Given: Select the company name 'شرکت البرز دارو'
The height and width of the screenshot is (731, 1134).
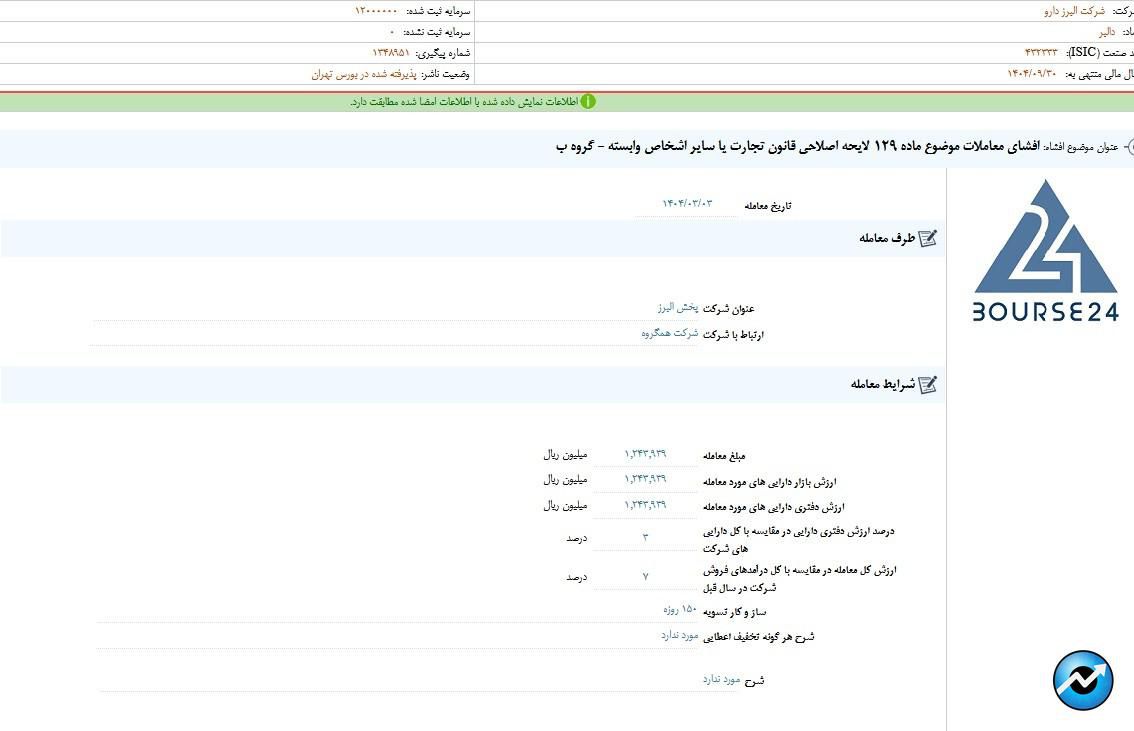Looking at the screenshot, I should tap(1074, 11).
